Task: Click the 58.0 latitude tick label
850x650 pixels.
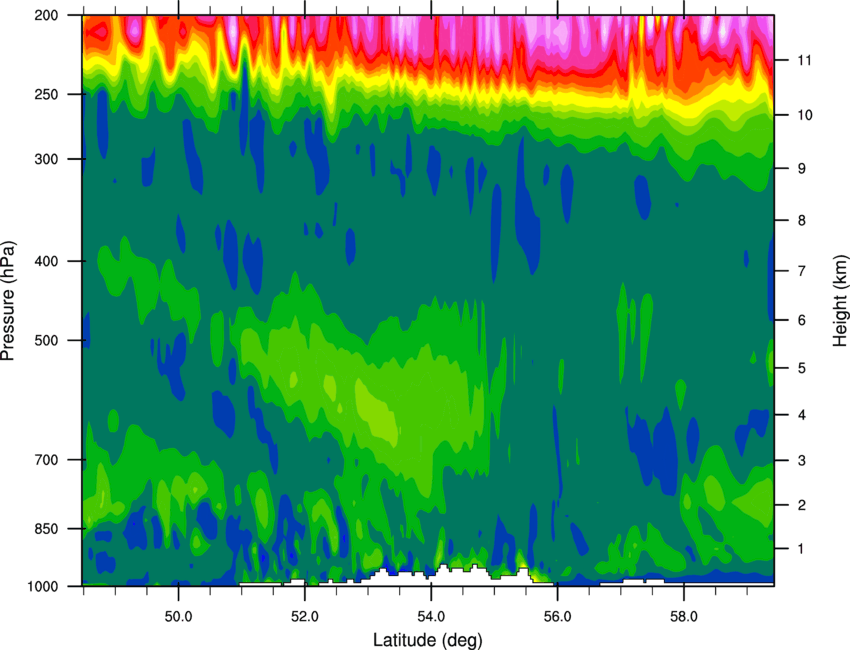Action: (x=684, y=617)
